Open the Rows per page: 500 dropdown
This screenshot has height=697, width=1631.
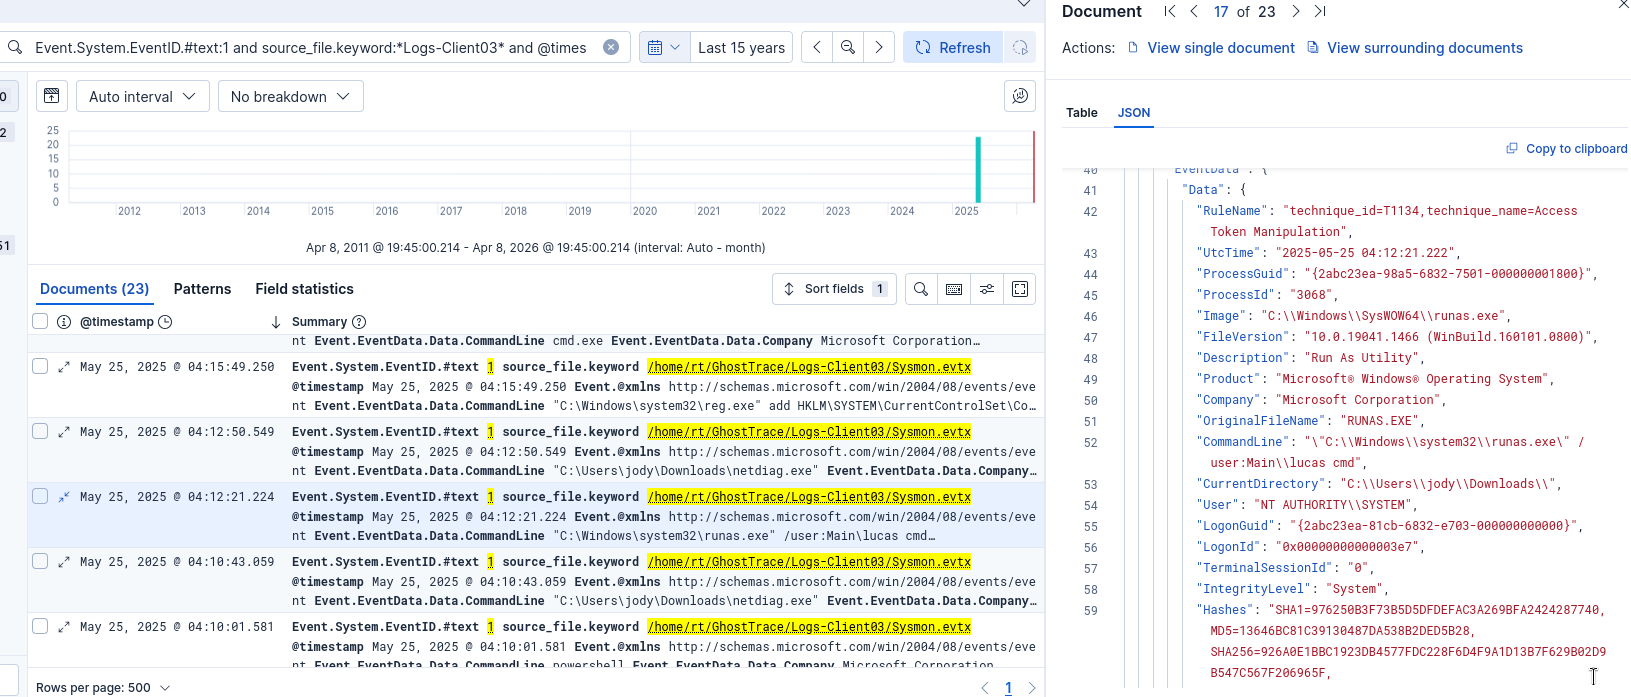click(103, 688)
